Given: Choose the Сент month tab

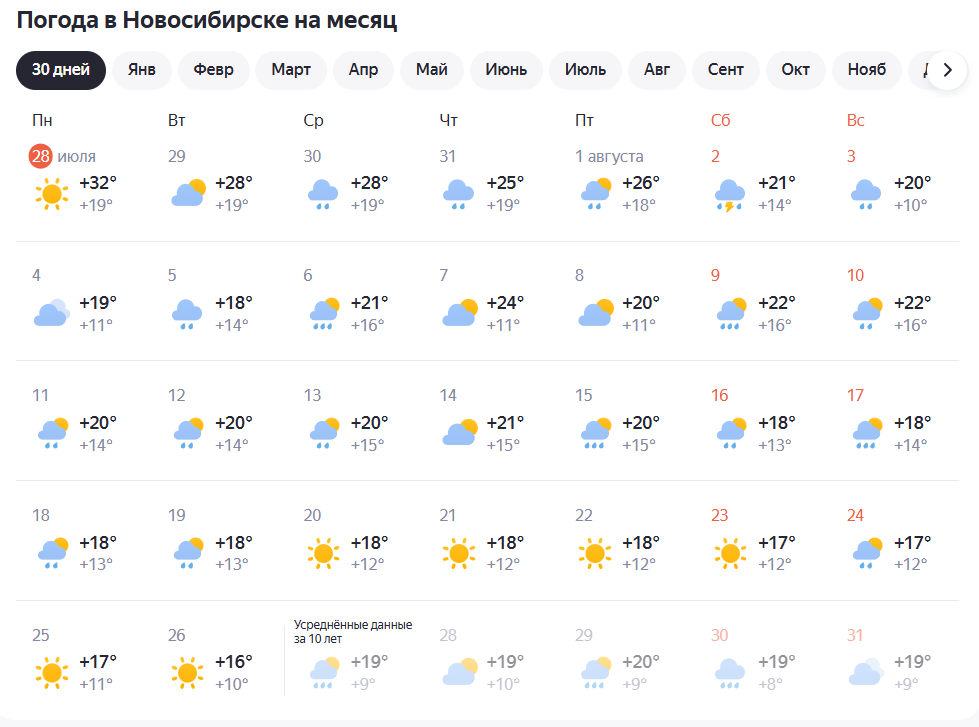Looking at the screenshot, I should tap(726, 70).
